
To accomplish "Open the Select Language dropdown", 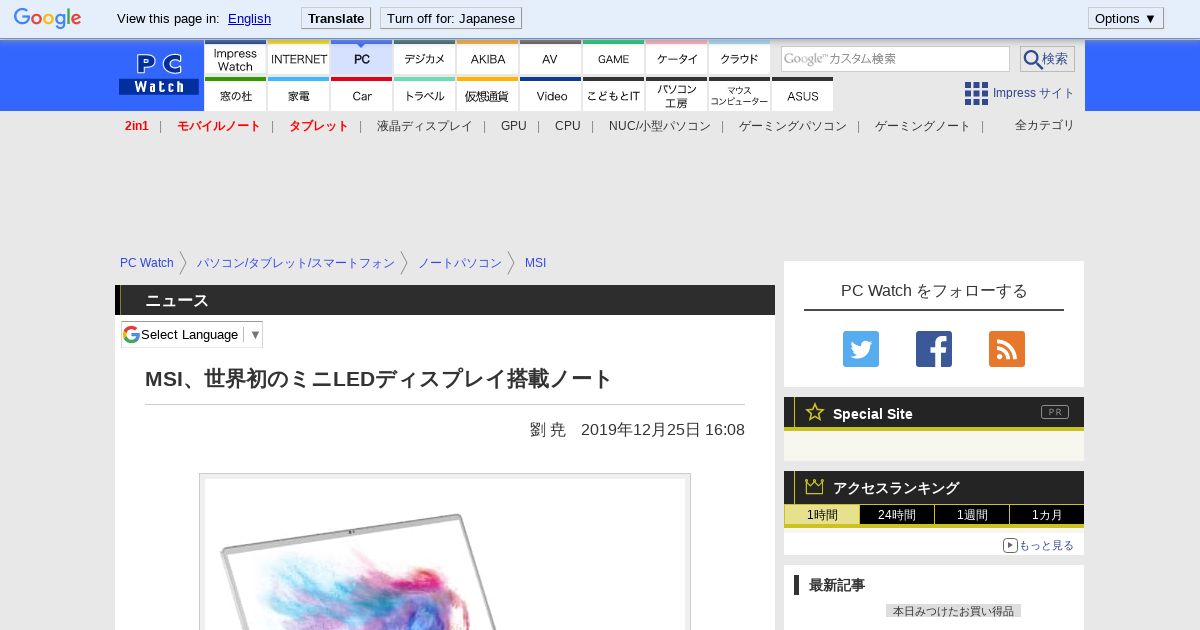I will coord(192,334).
